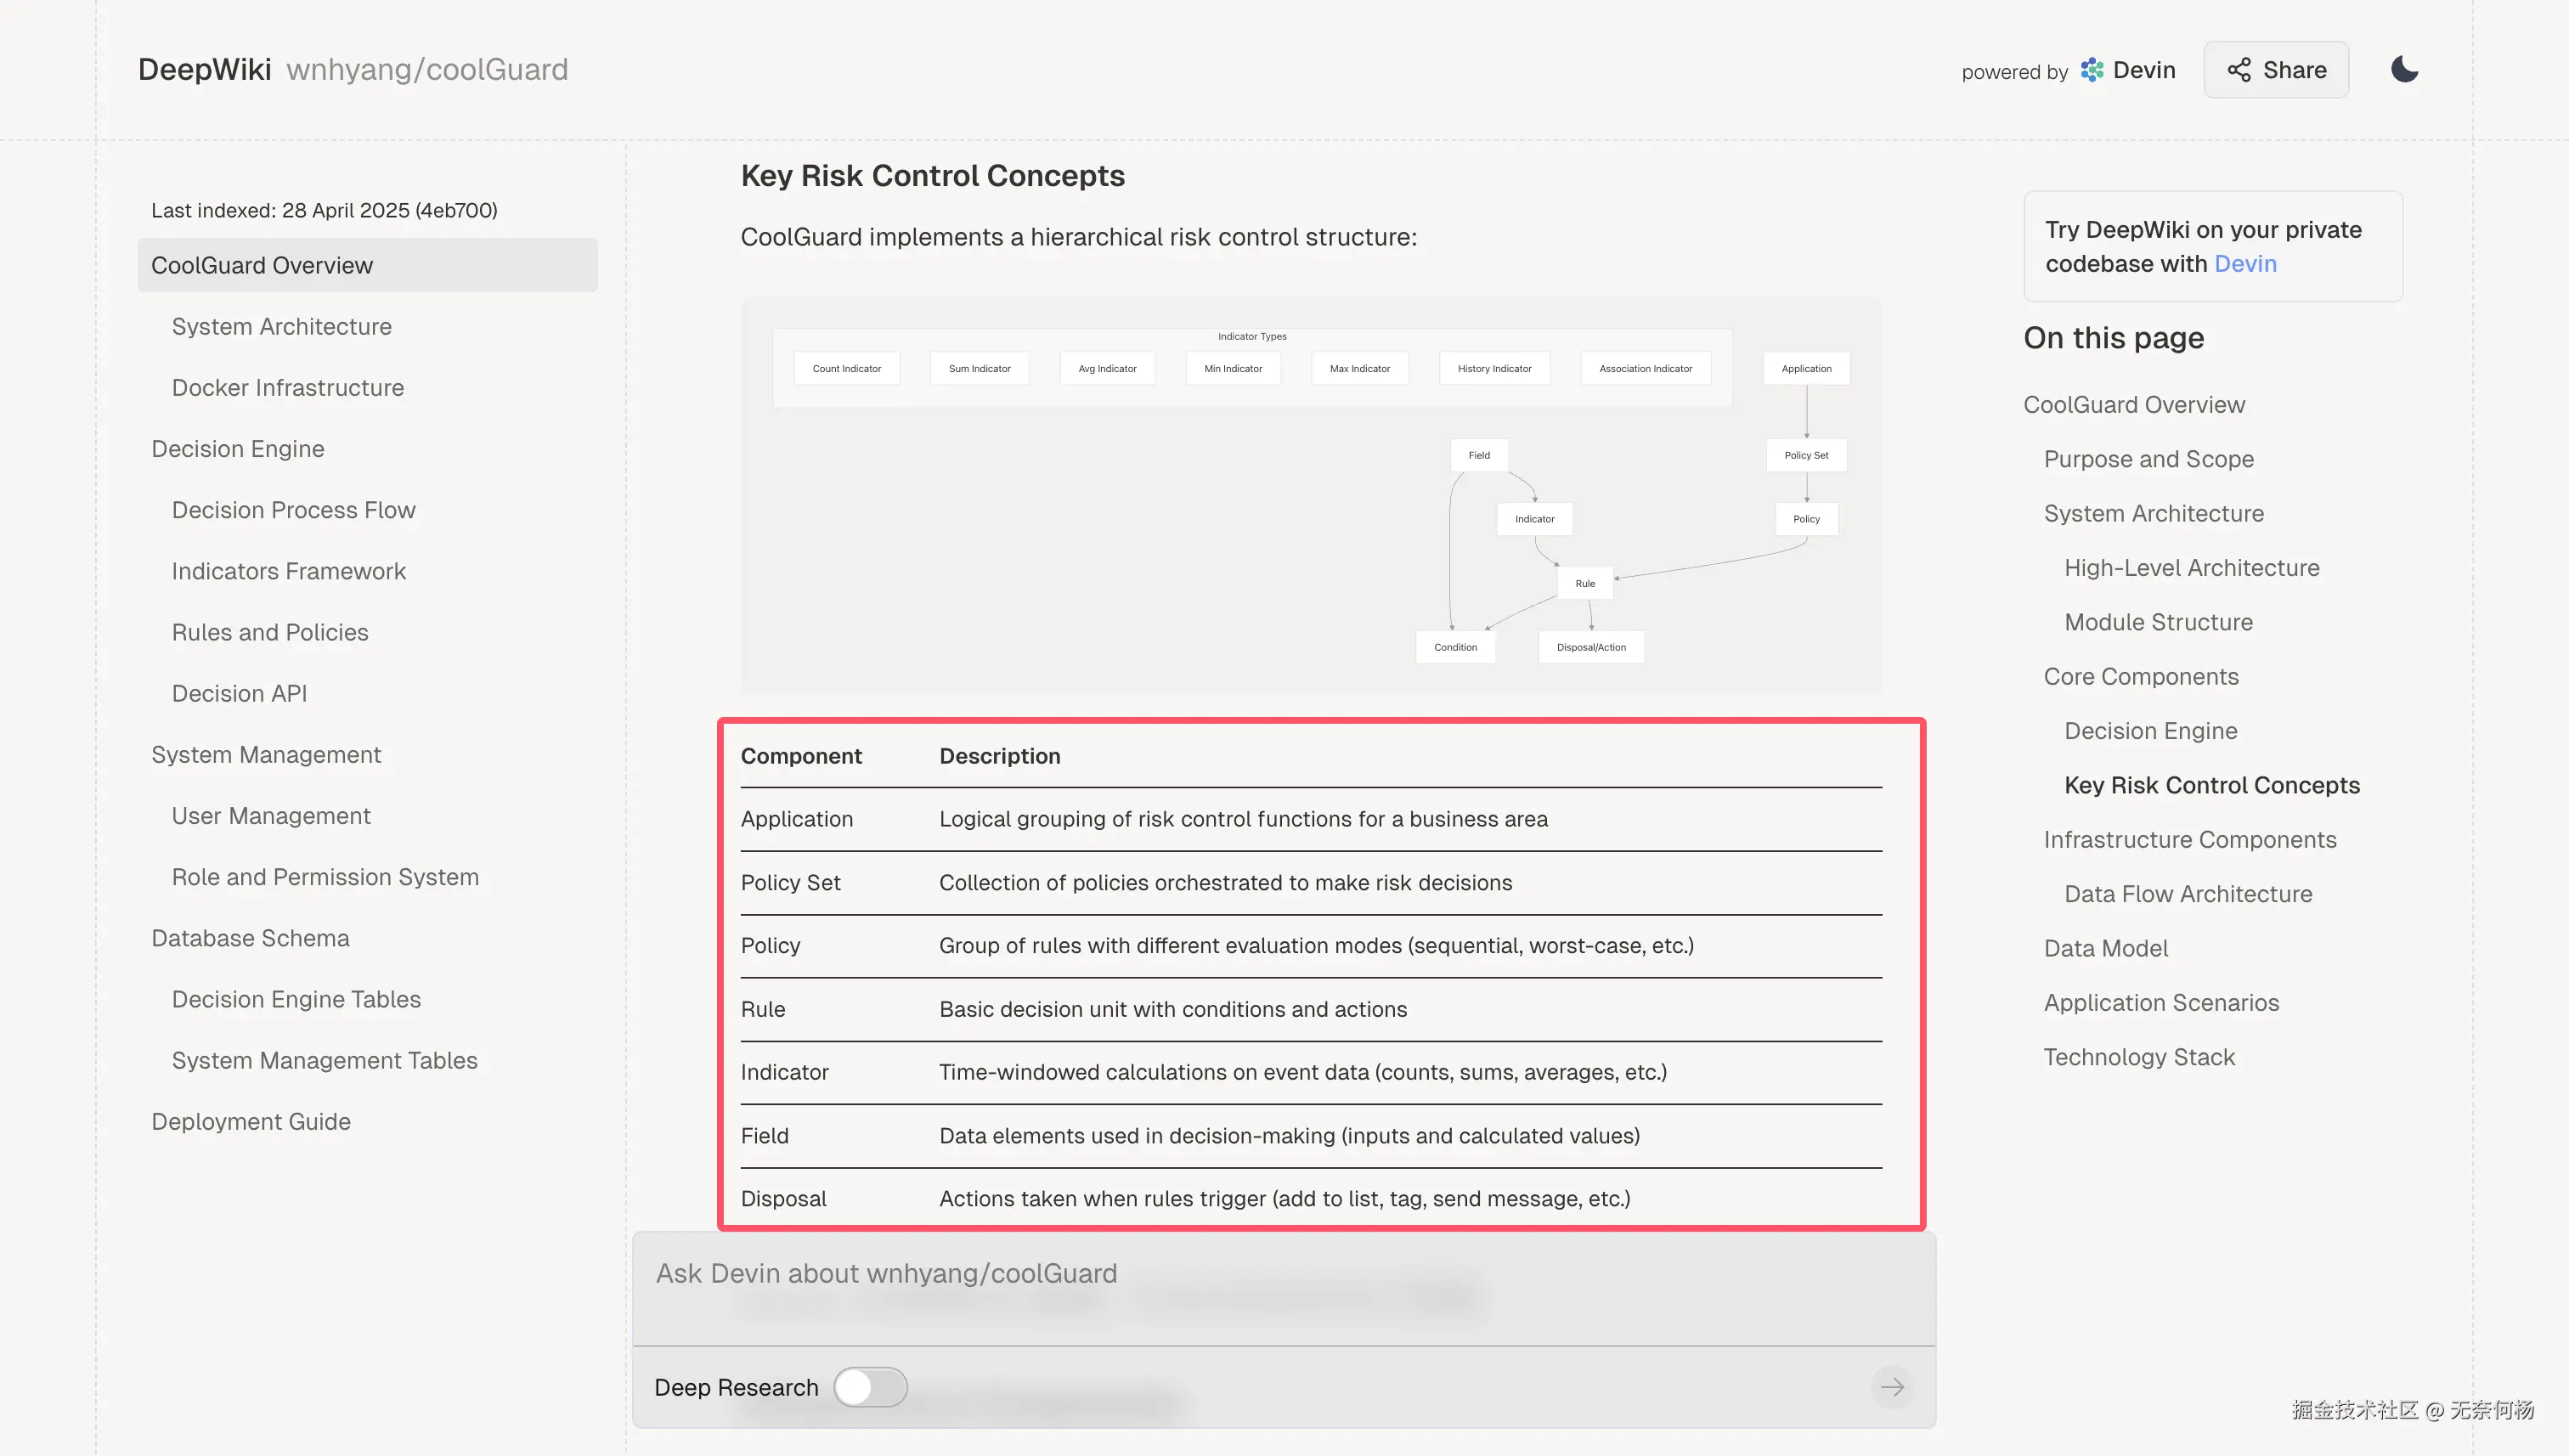Focus the Ask Devin input field
2569x1456 pixels.
pos(1282,1274)
